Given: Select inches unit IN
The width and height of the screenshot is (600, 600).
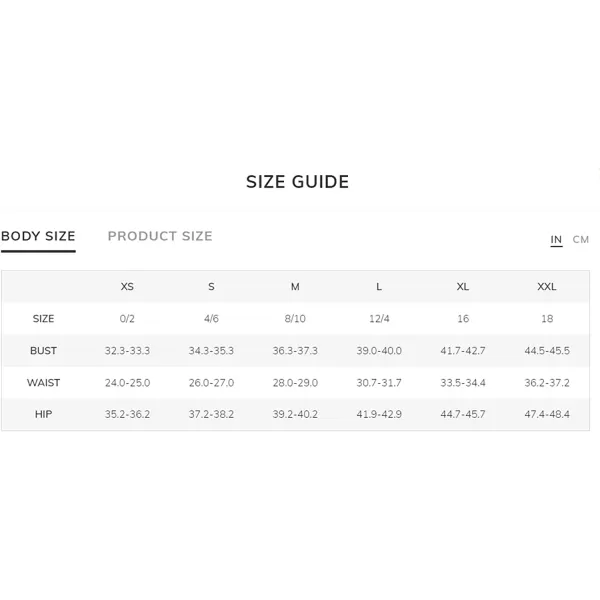Looking at the screenshot, I should point(556,240).
